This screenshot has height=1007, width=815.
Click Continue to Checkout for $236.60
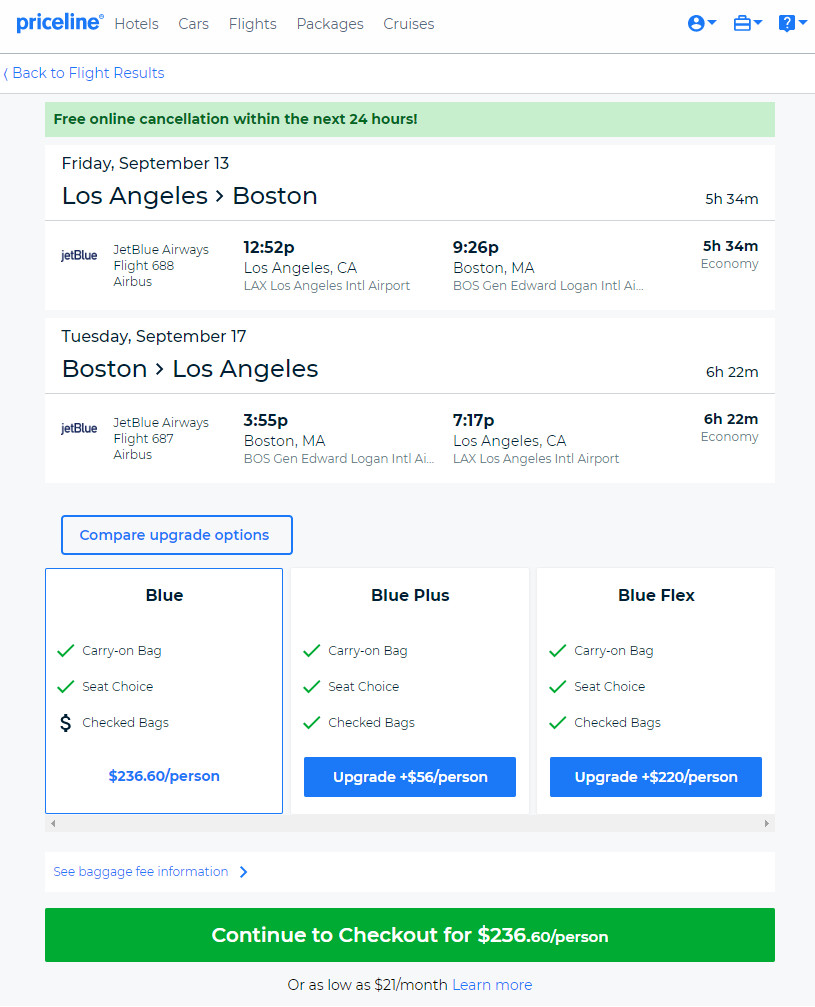(410, 935)
